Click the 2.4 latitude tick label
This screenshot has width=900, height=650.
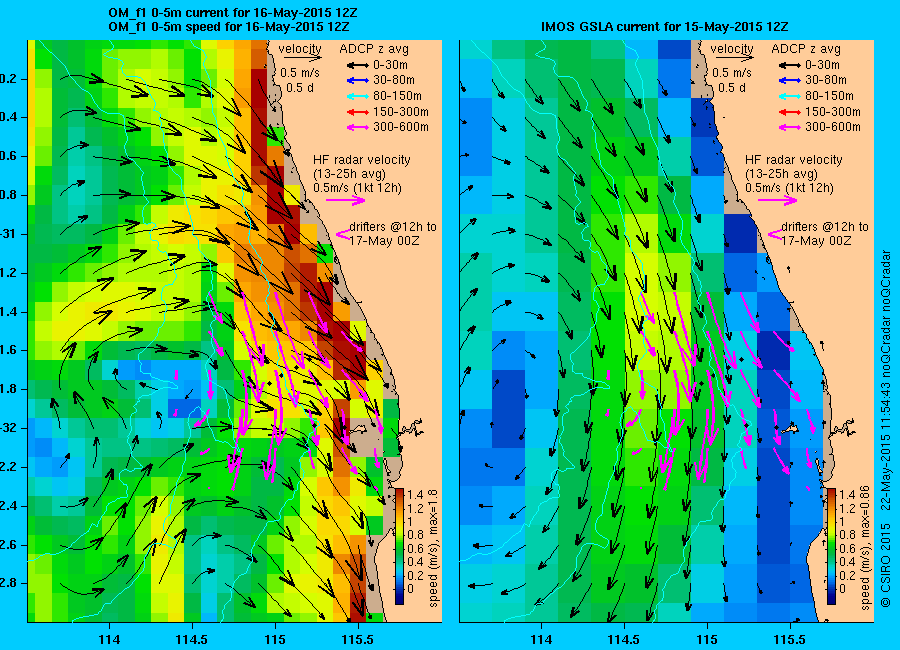tap(10, 506)
